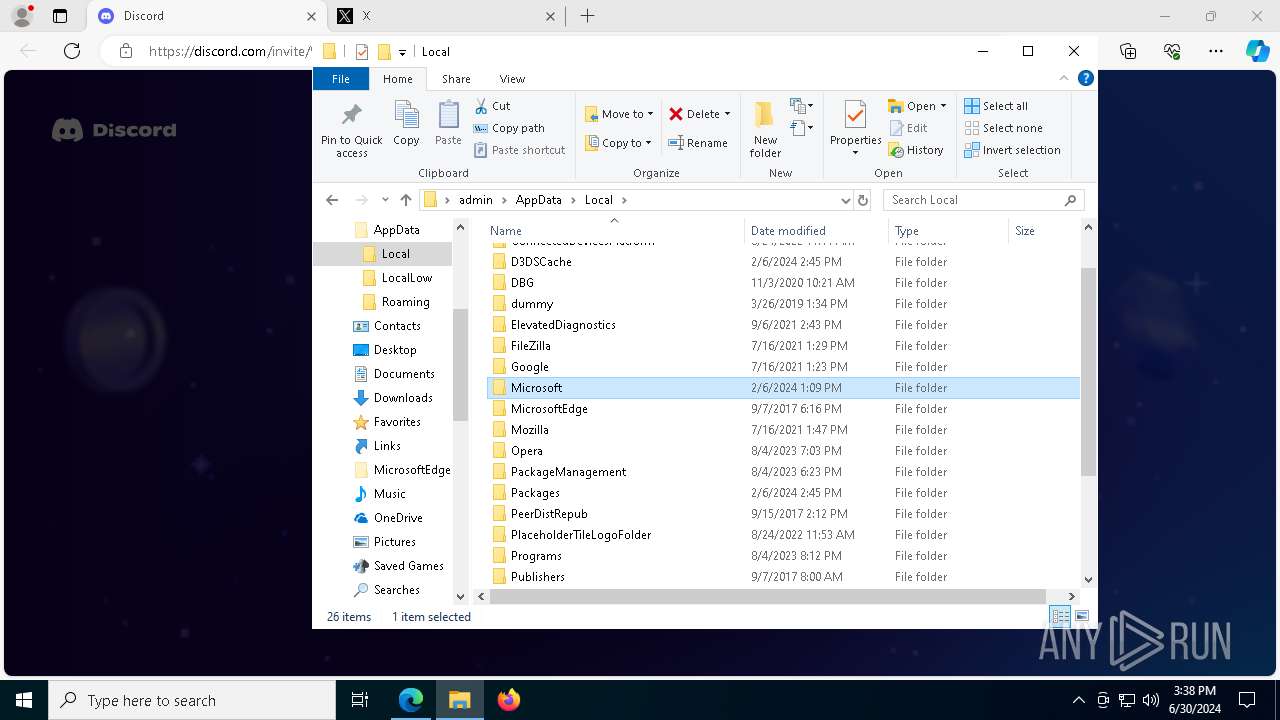Expand the Delete dropdown arrow
The width and height of the screenshot is (1280, 720).
click(x=727, y=114)
